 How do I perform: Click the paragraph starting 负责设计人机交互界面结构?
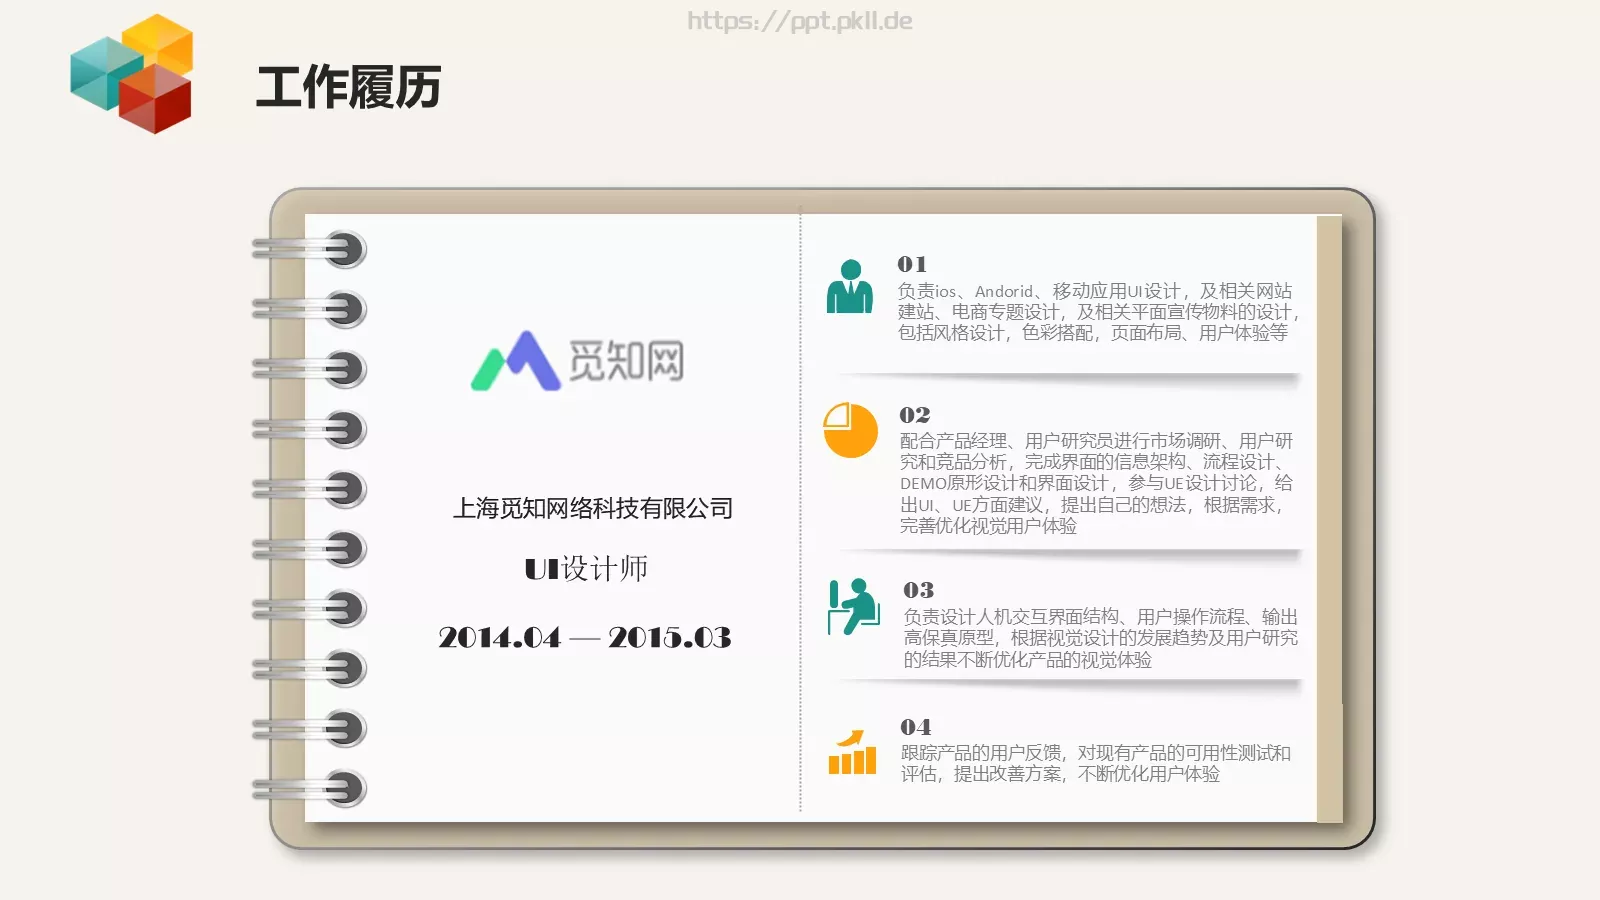coord(1101,638)
